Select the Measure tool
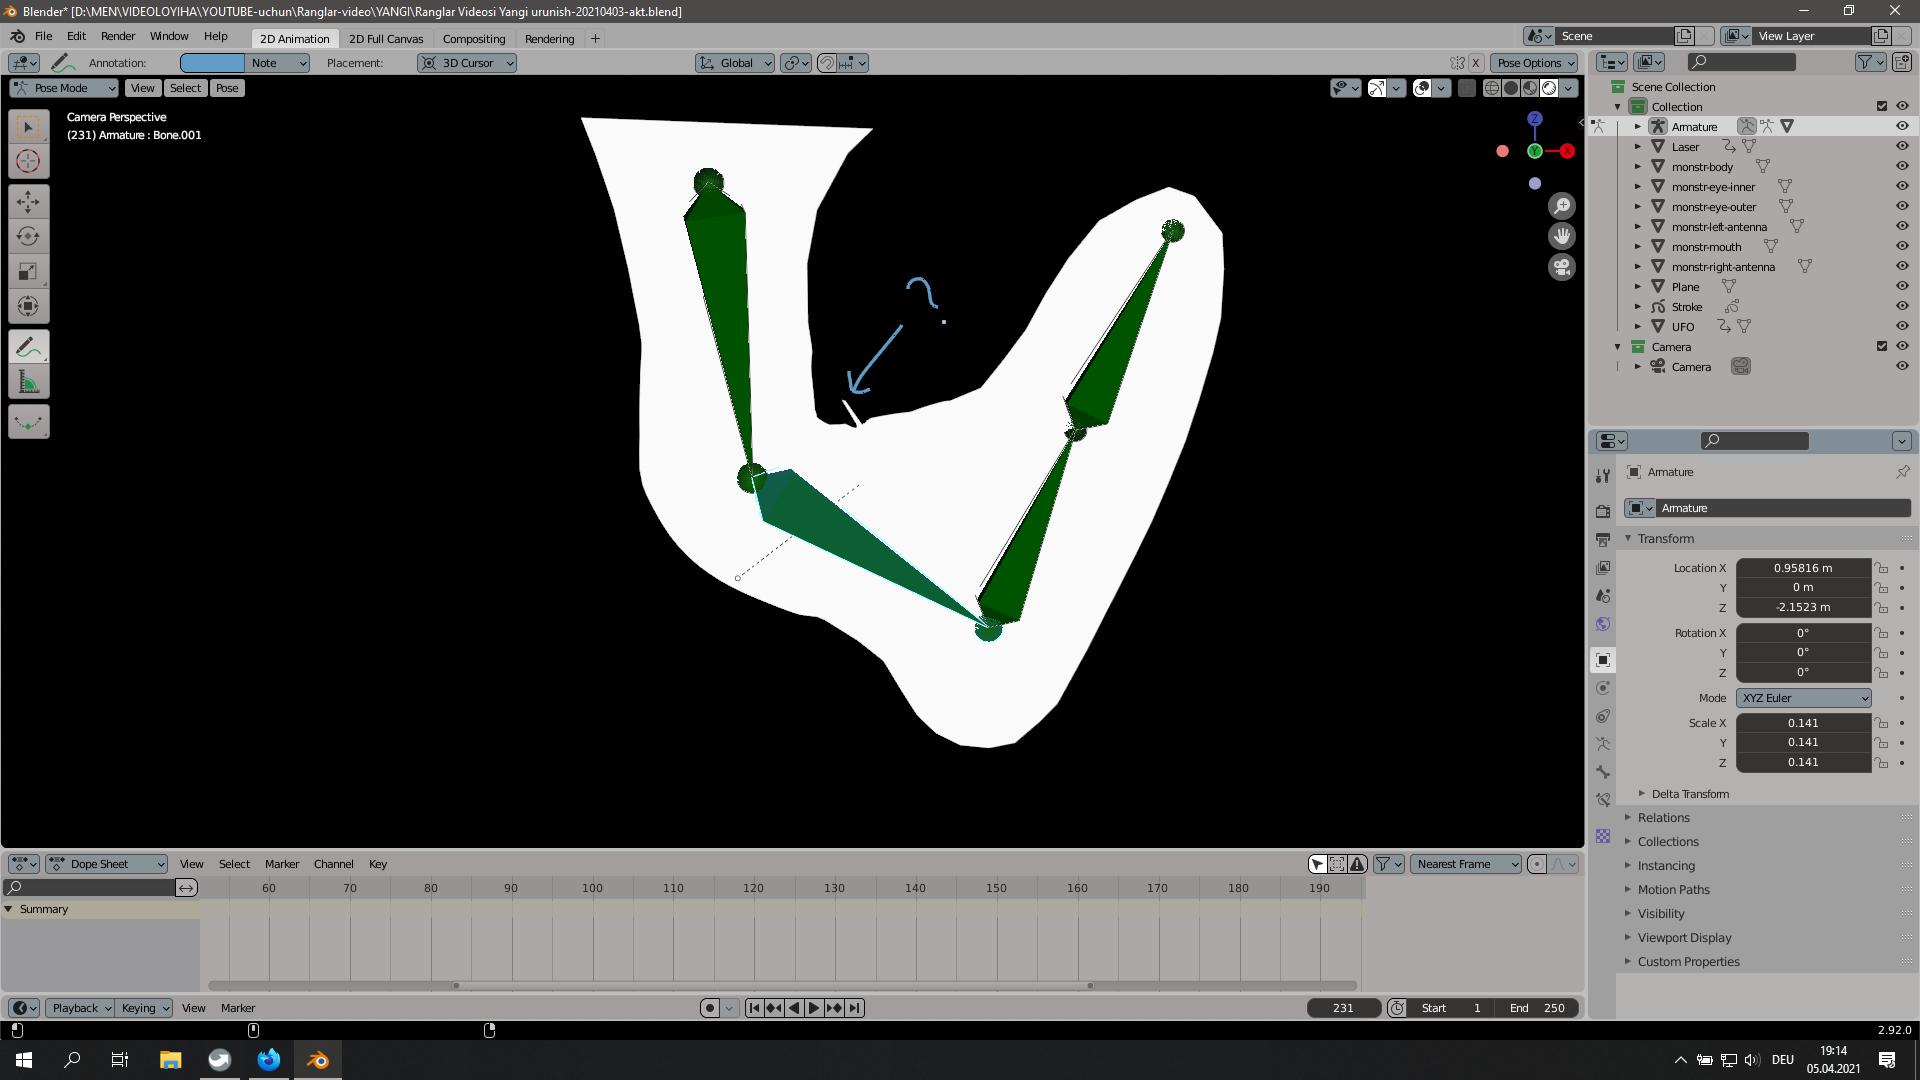Screen dimensions: 1920x1080 [x=28, y=382]
